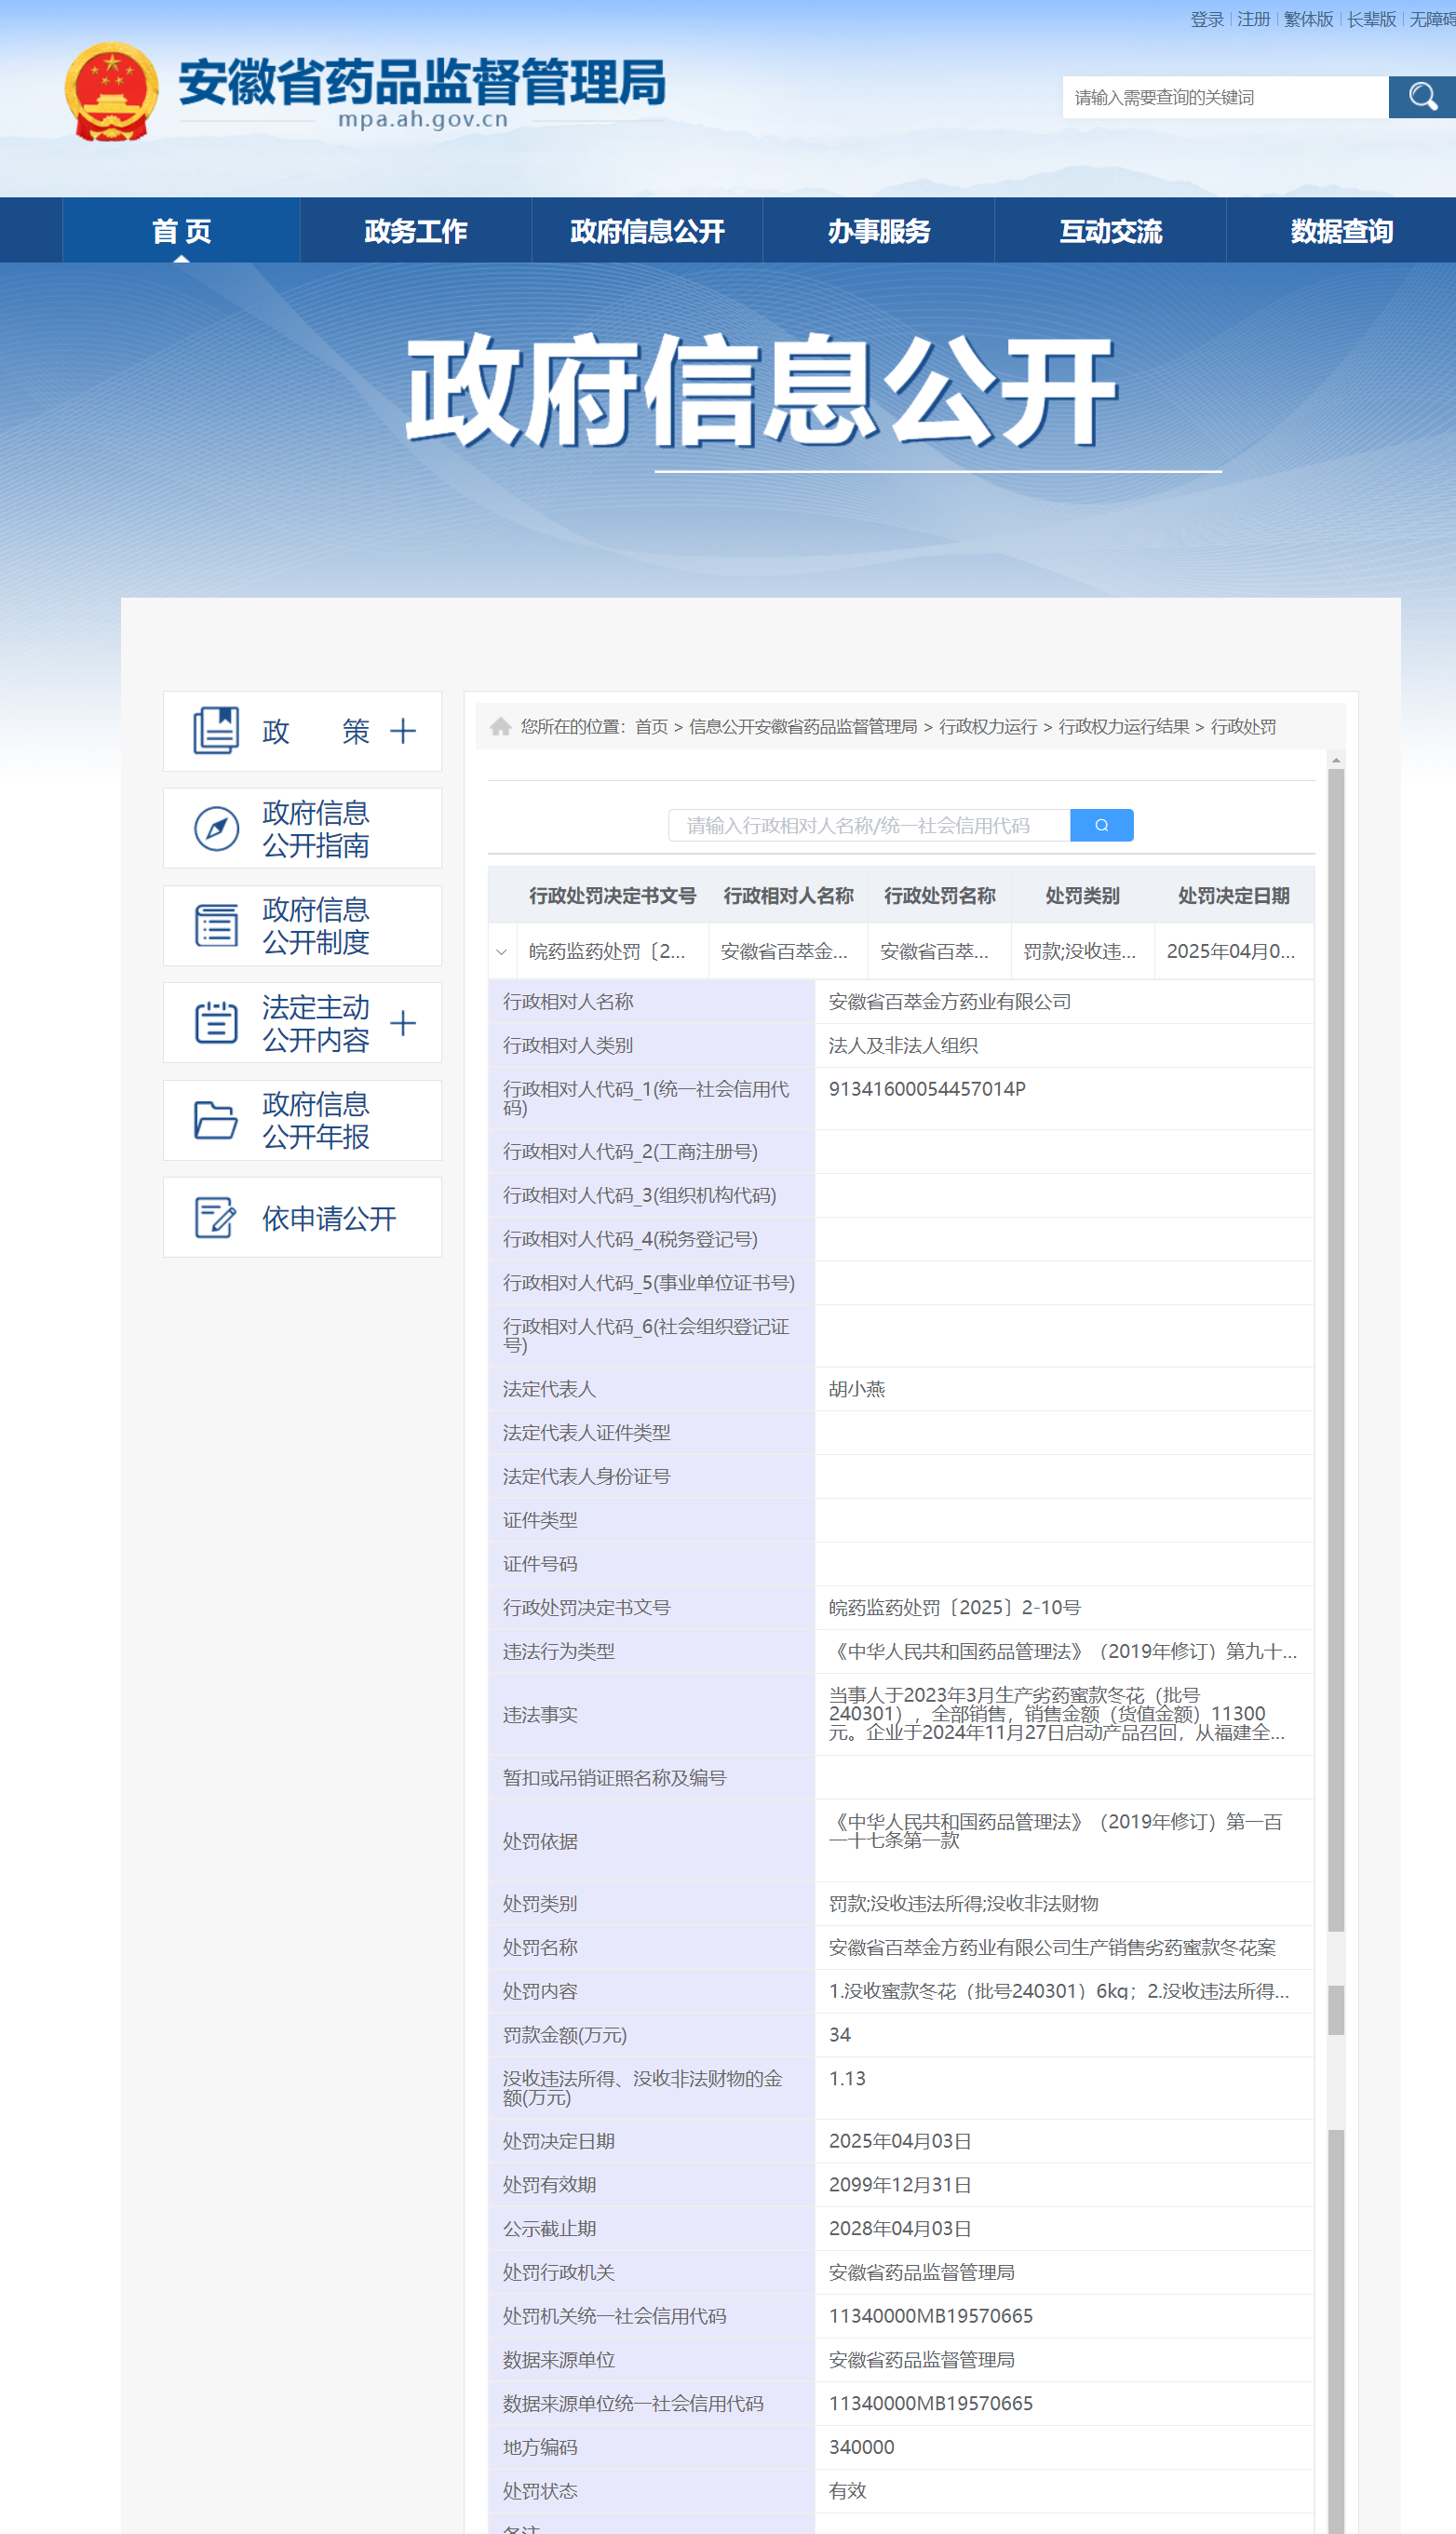Click the credit code 91341600054457014P

[x=927, y=1088]
